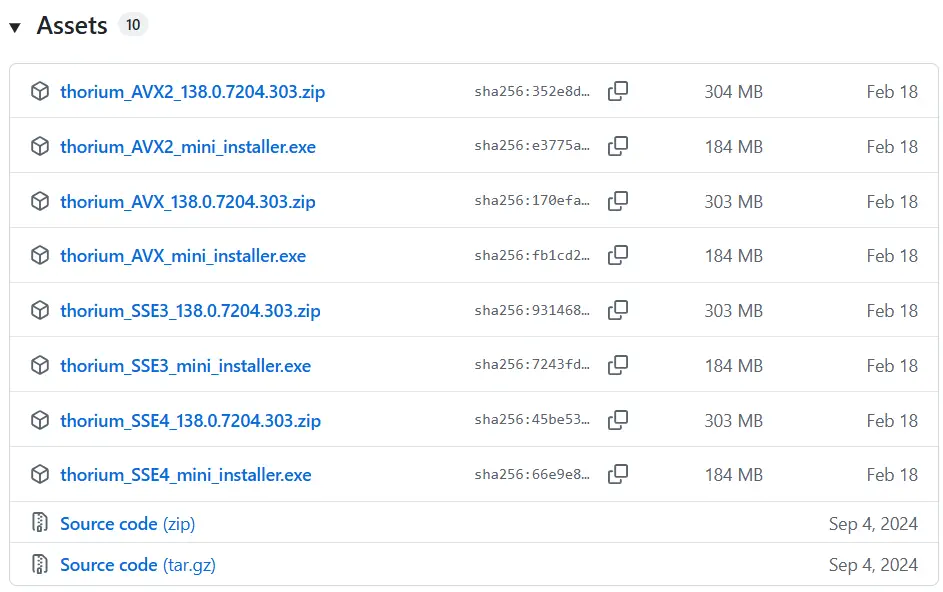Download Source code (zip)
The height and width of the screenshot is (592, 943).
(127, 524)
